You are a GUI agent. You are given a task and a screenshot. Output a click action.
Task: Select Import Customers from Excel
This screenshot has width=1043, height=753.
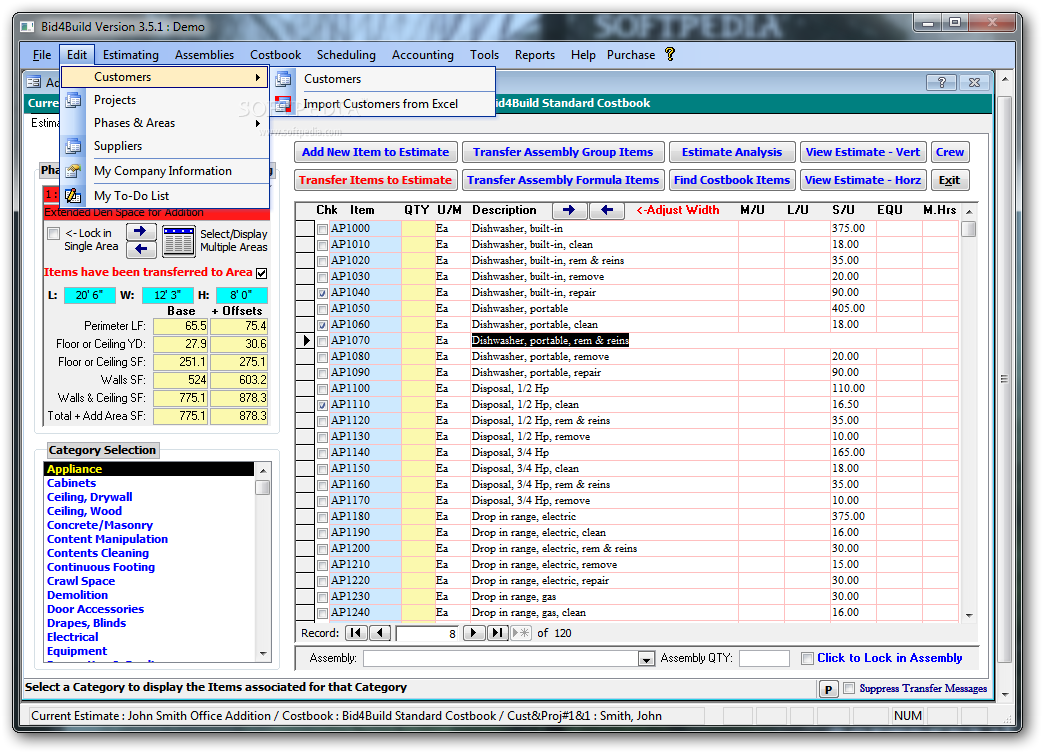click(x=384, y=104)
